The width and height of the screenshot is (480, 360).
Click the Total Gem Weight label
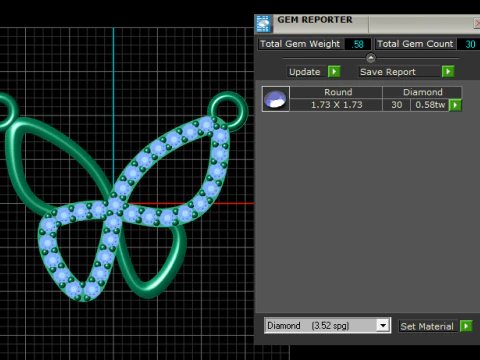coord(300,44)
